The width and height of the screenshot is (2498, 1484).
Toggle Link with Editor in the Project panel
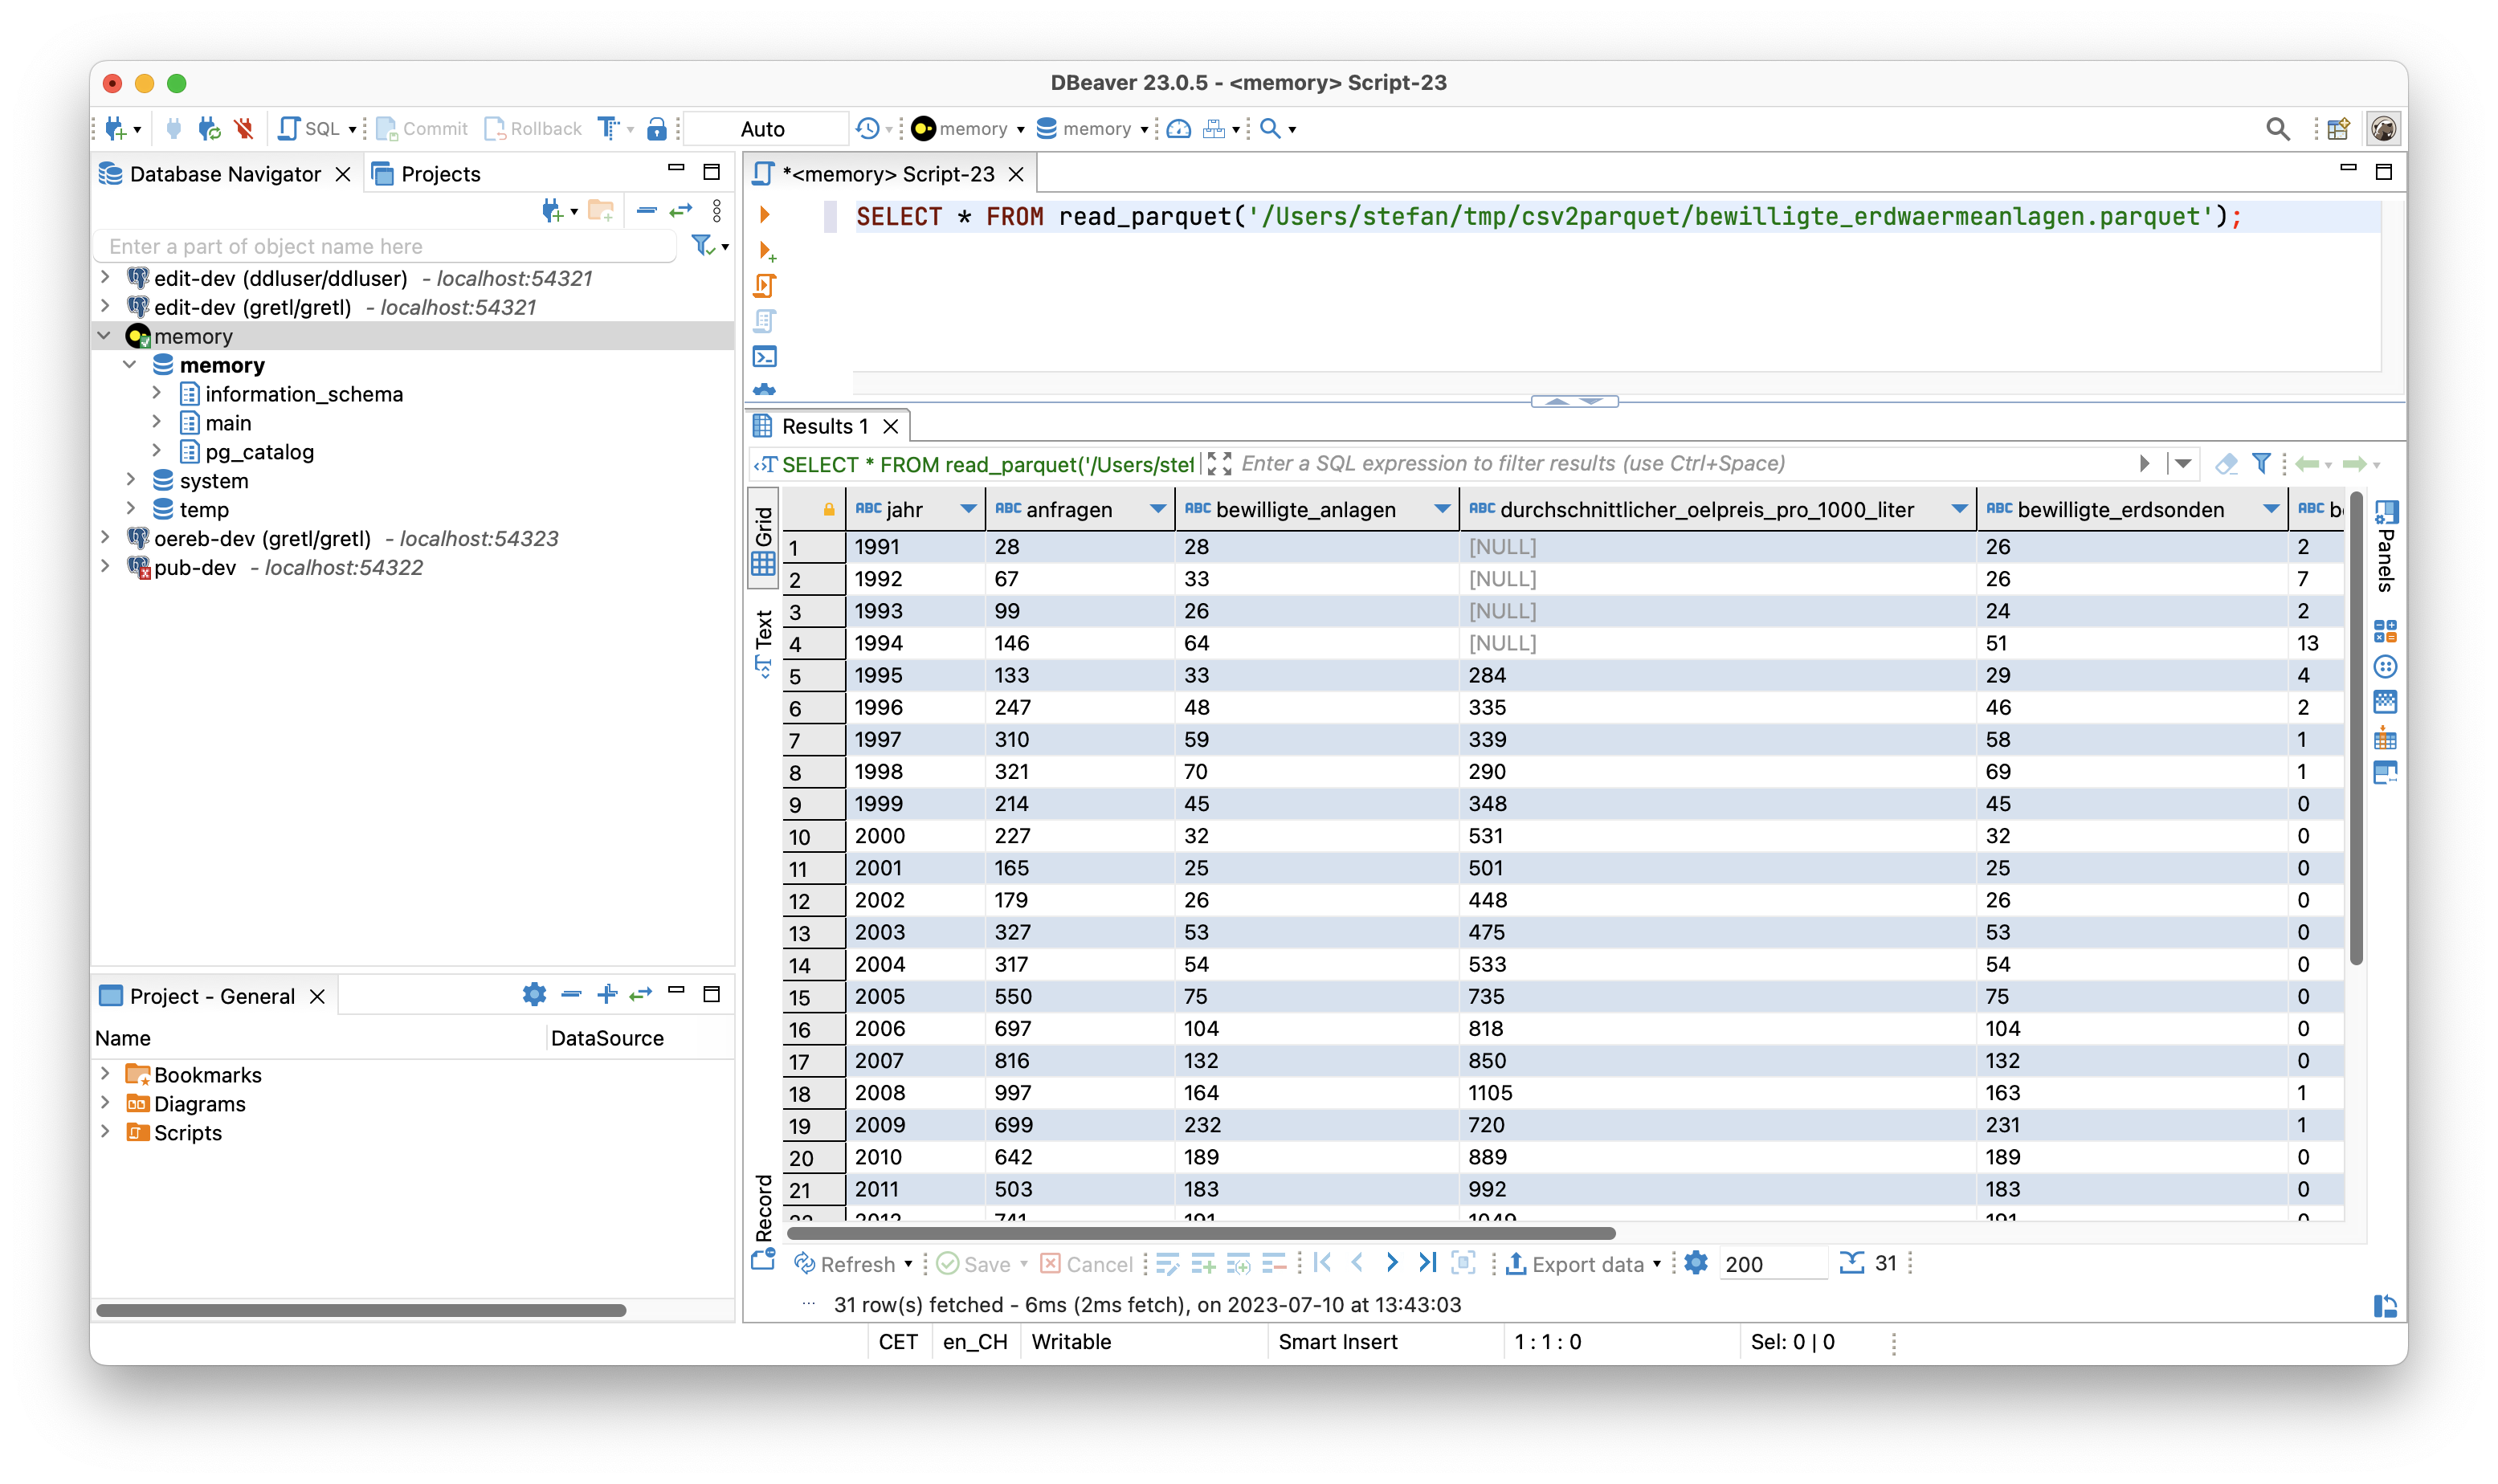pyautogui.click(x=641, y=994)
